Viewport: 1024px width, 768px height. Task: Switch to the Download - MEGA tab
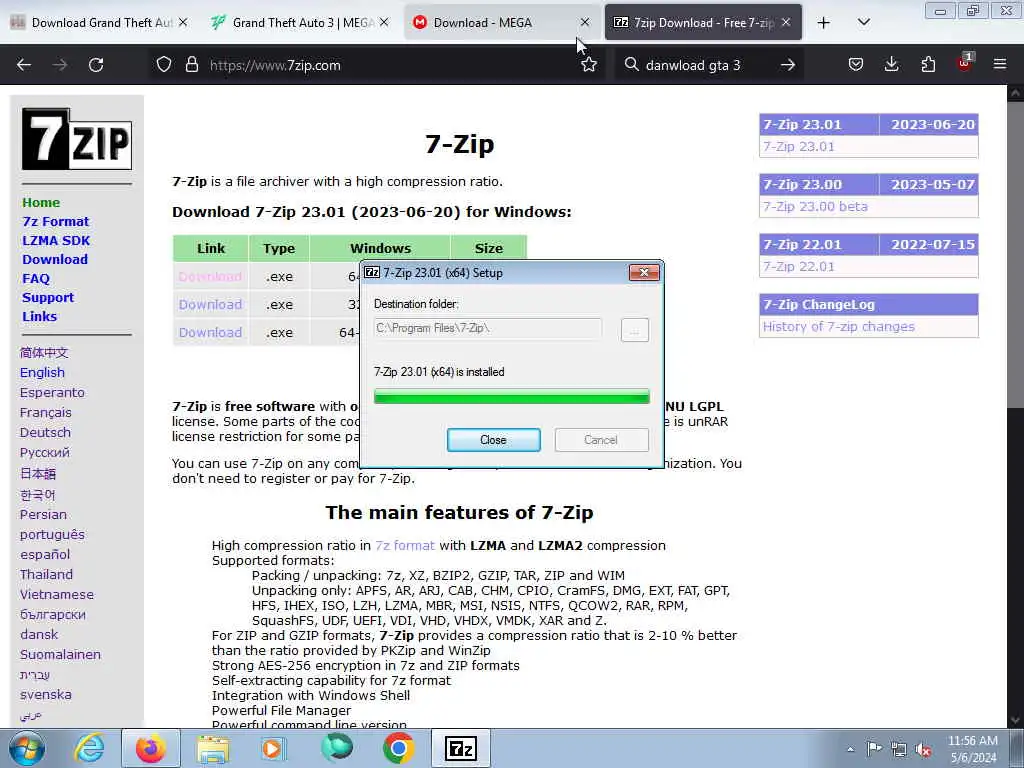[502, 23]
